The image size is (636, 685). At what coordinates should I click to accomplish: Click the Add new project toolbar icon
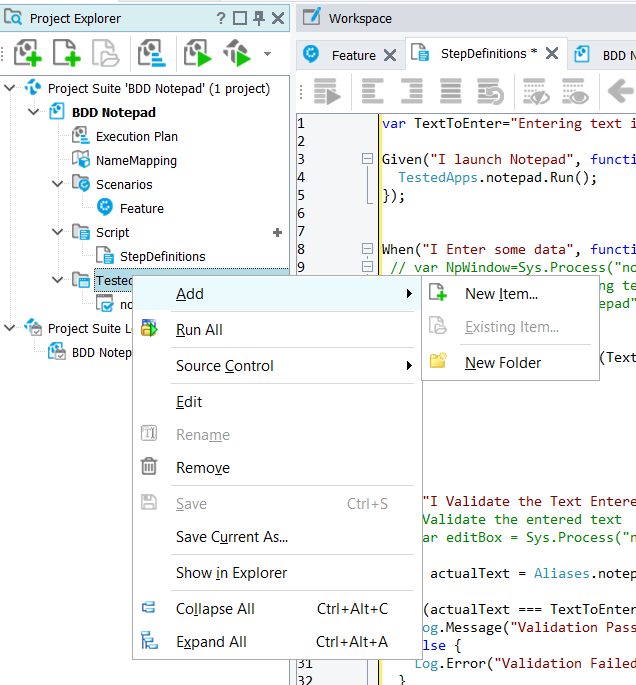pos(28,53)
